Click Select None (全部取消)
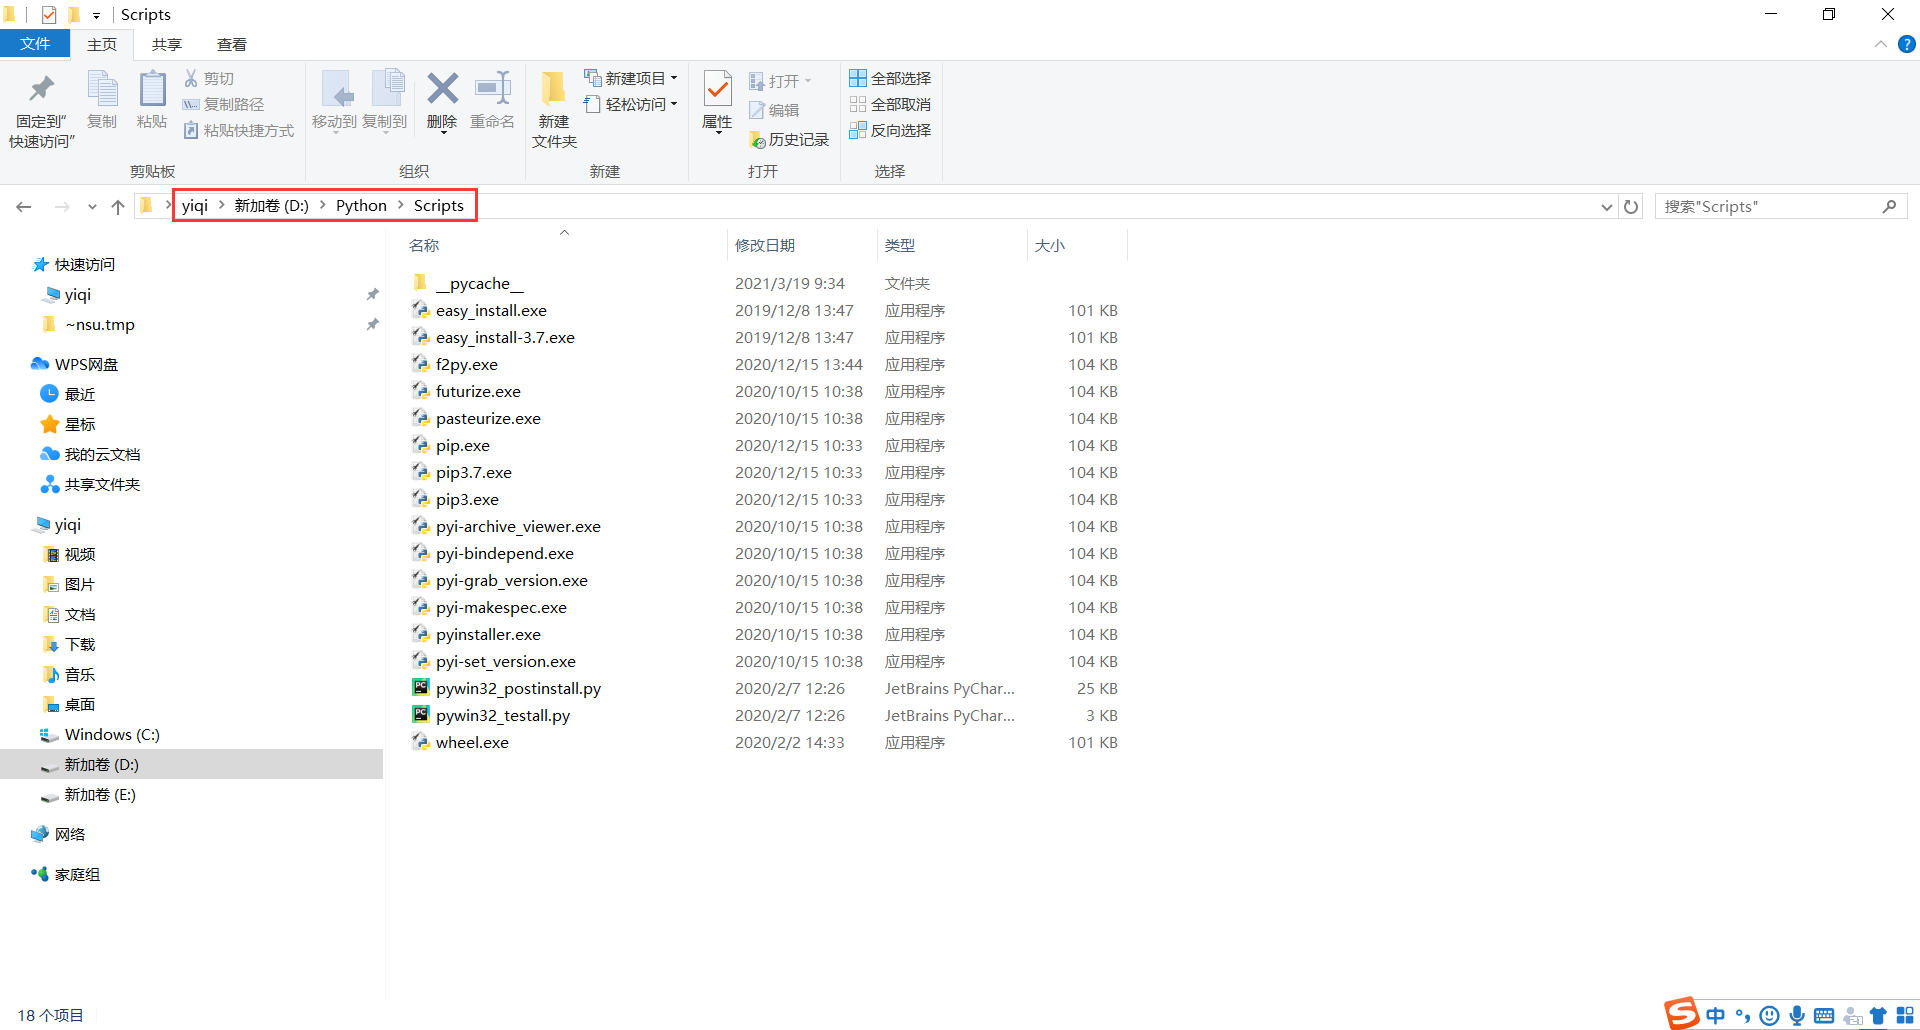 [x=890, y=104]
